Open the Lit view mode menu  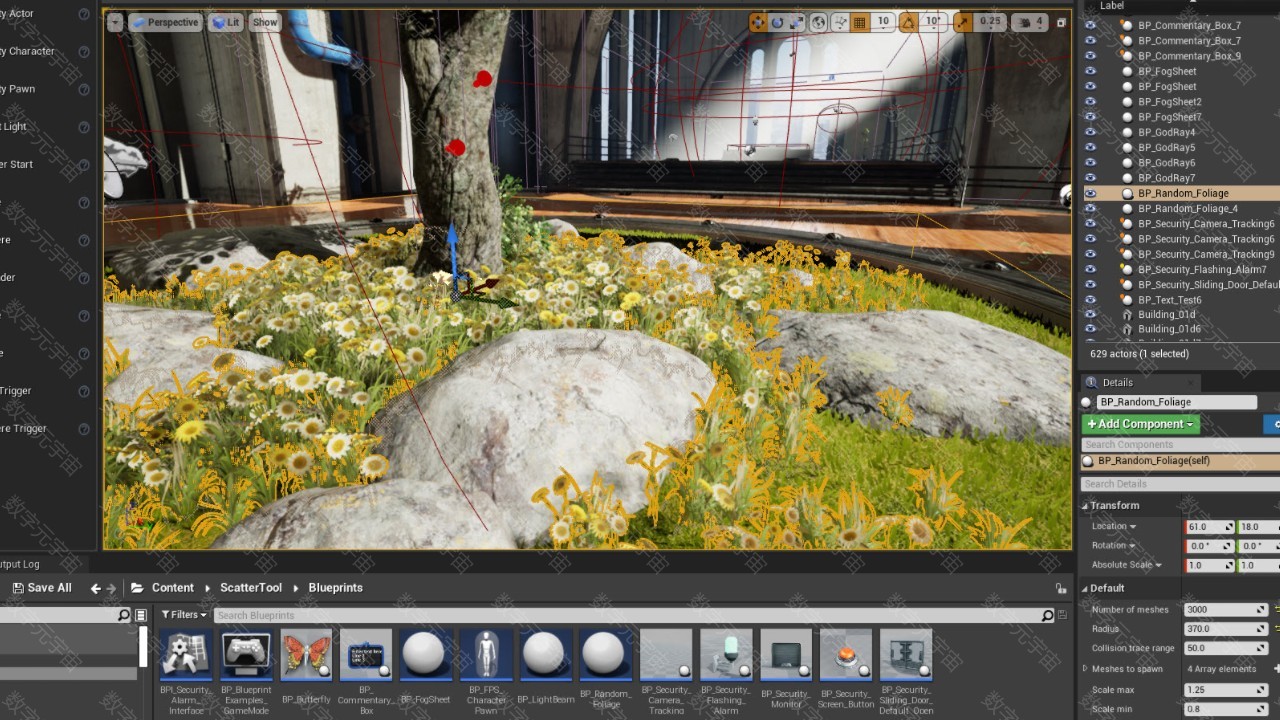(x=226, y=22)
